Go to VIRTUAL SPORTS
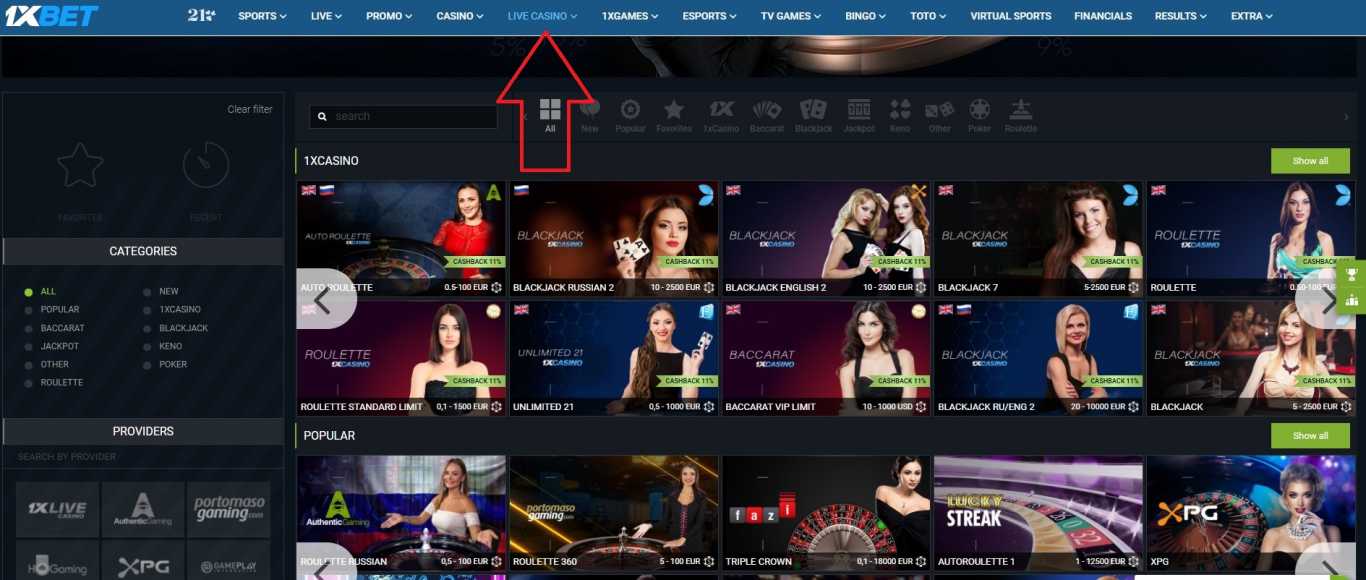 pyautogui.click(x=1010, y=16)
